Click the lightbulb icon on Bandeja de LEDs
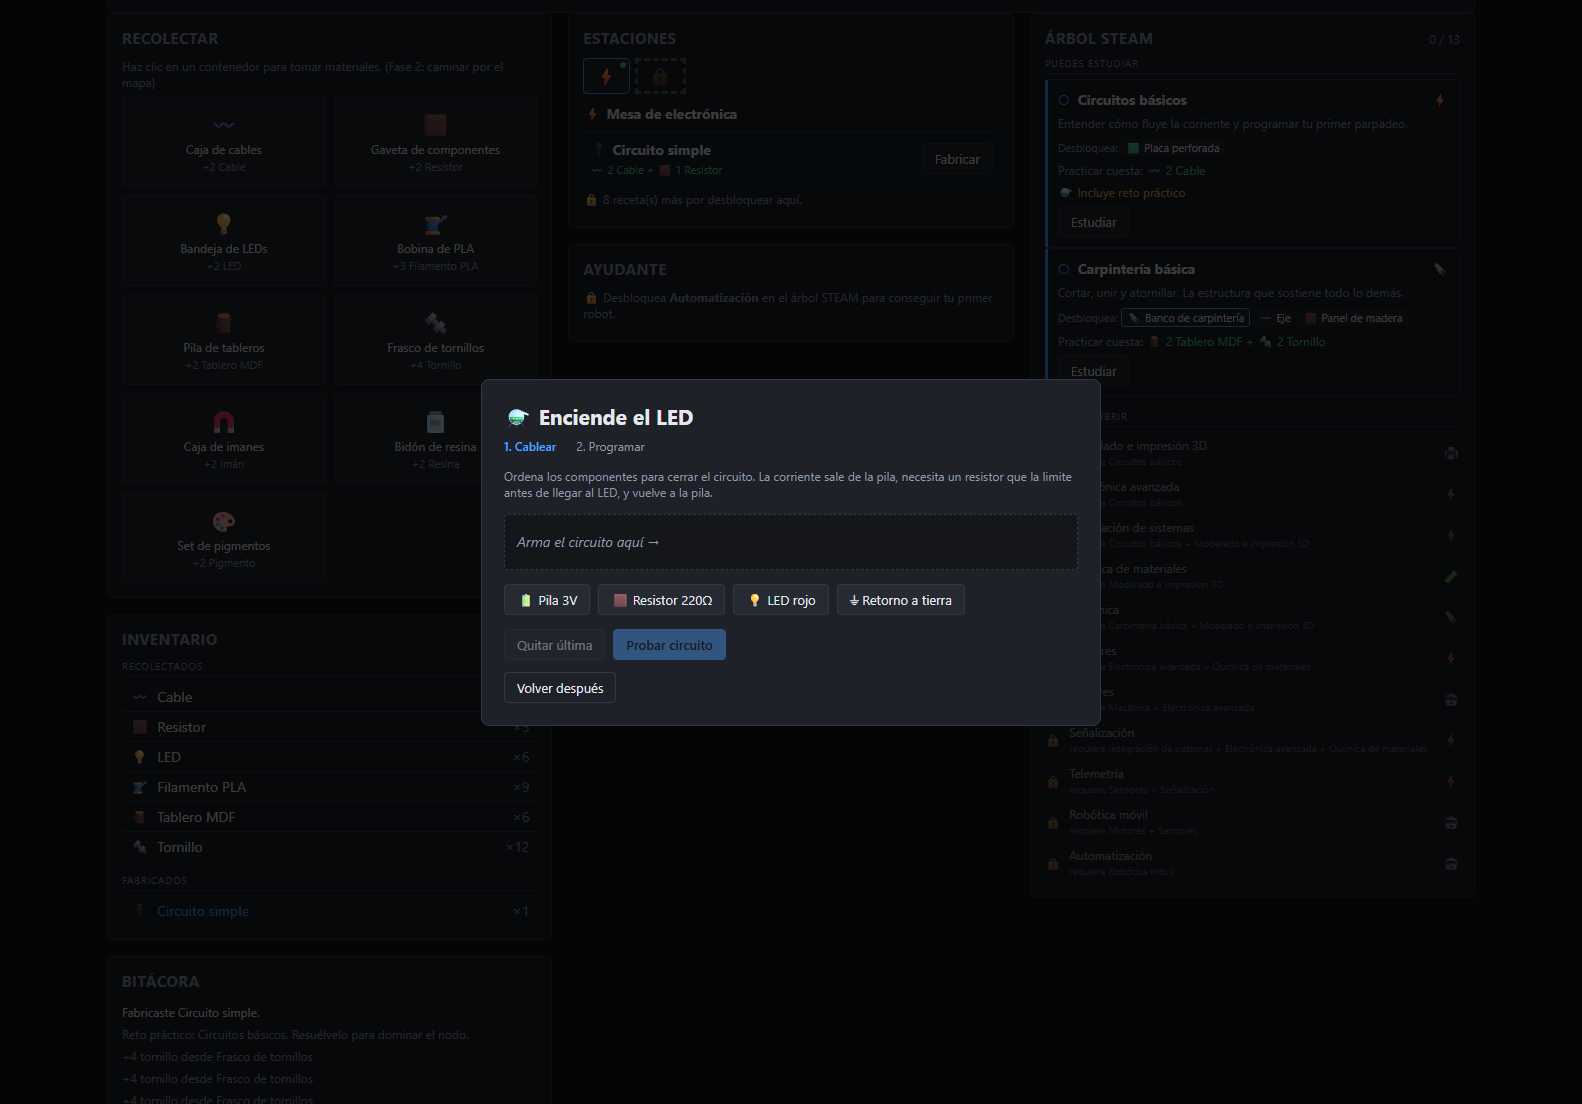This screenshot has width=1582, height=1104. [x=224, y=223]
